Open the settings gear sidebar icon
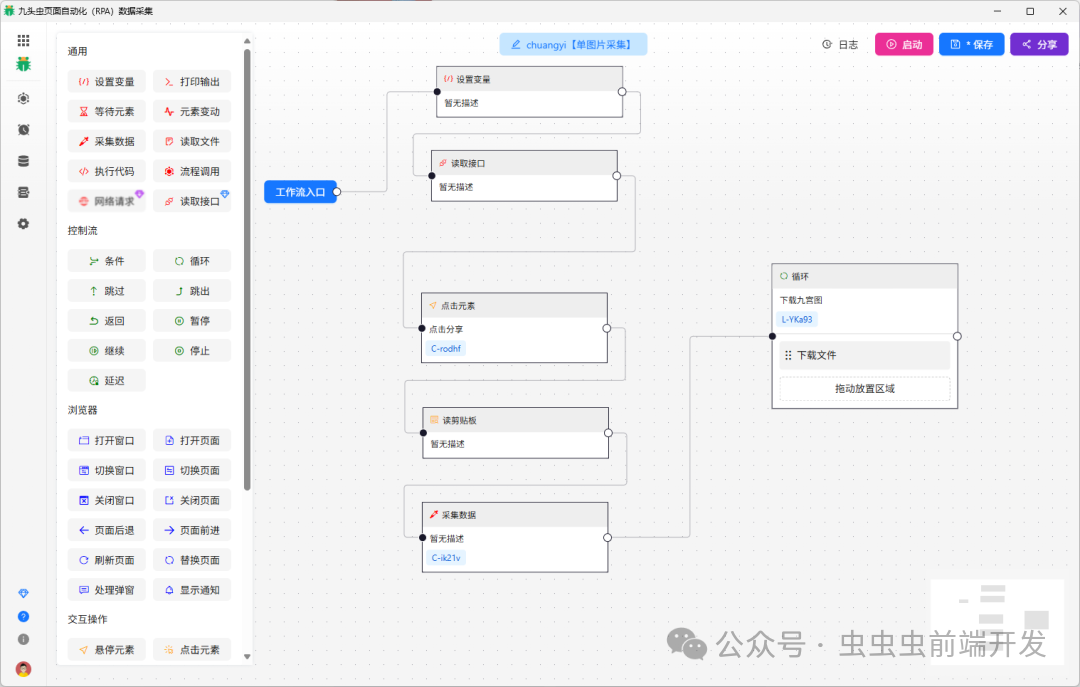Image resolution: width=1080 pixels, height=687 pixels. pos(23,224)
